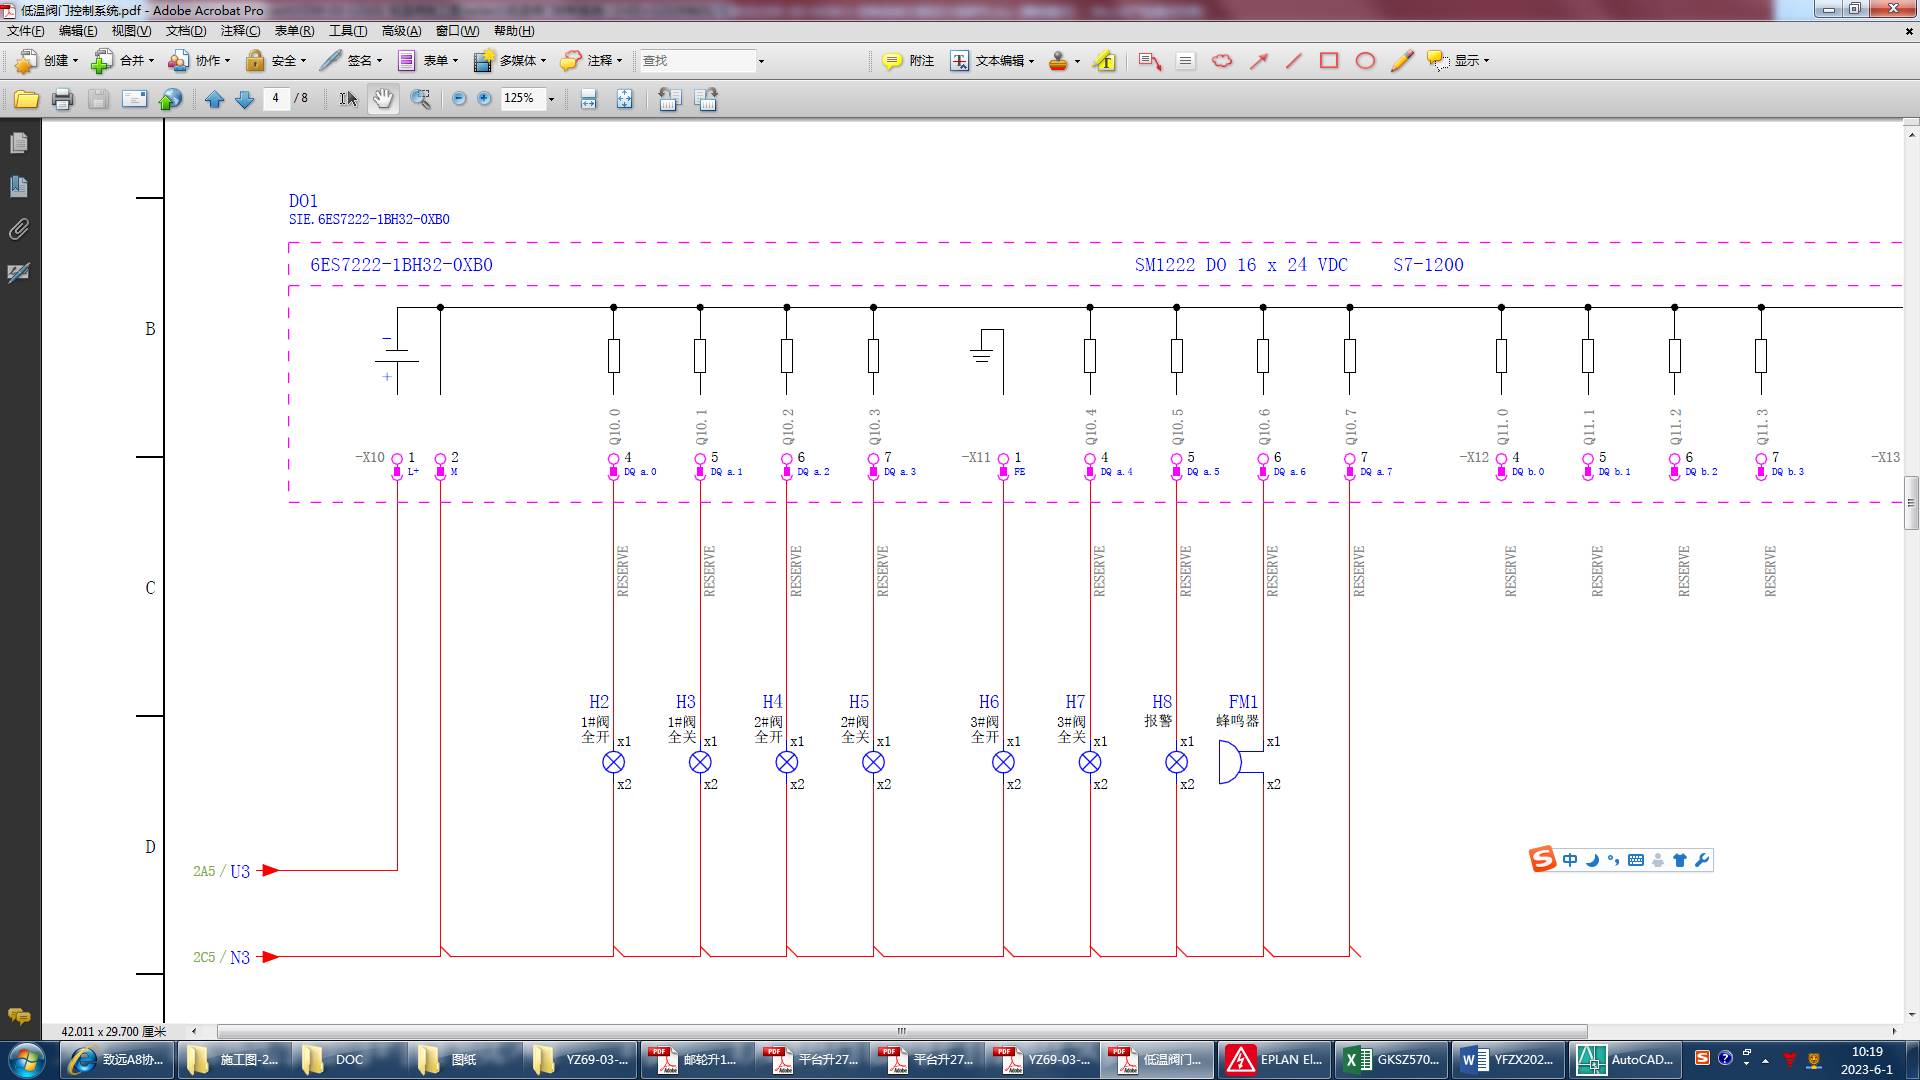This screenshot has height=1080, width=1920.
Task: Toggle the bookmarks navigation panel
Action: click(19, 186)
